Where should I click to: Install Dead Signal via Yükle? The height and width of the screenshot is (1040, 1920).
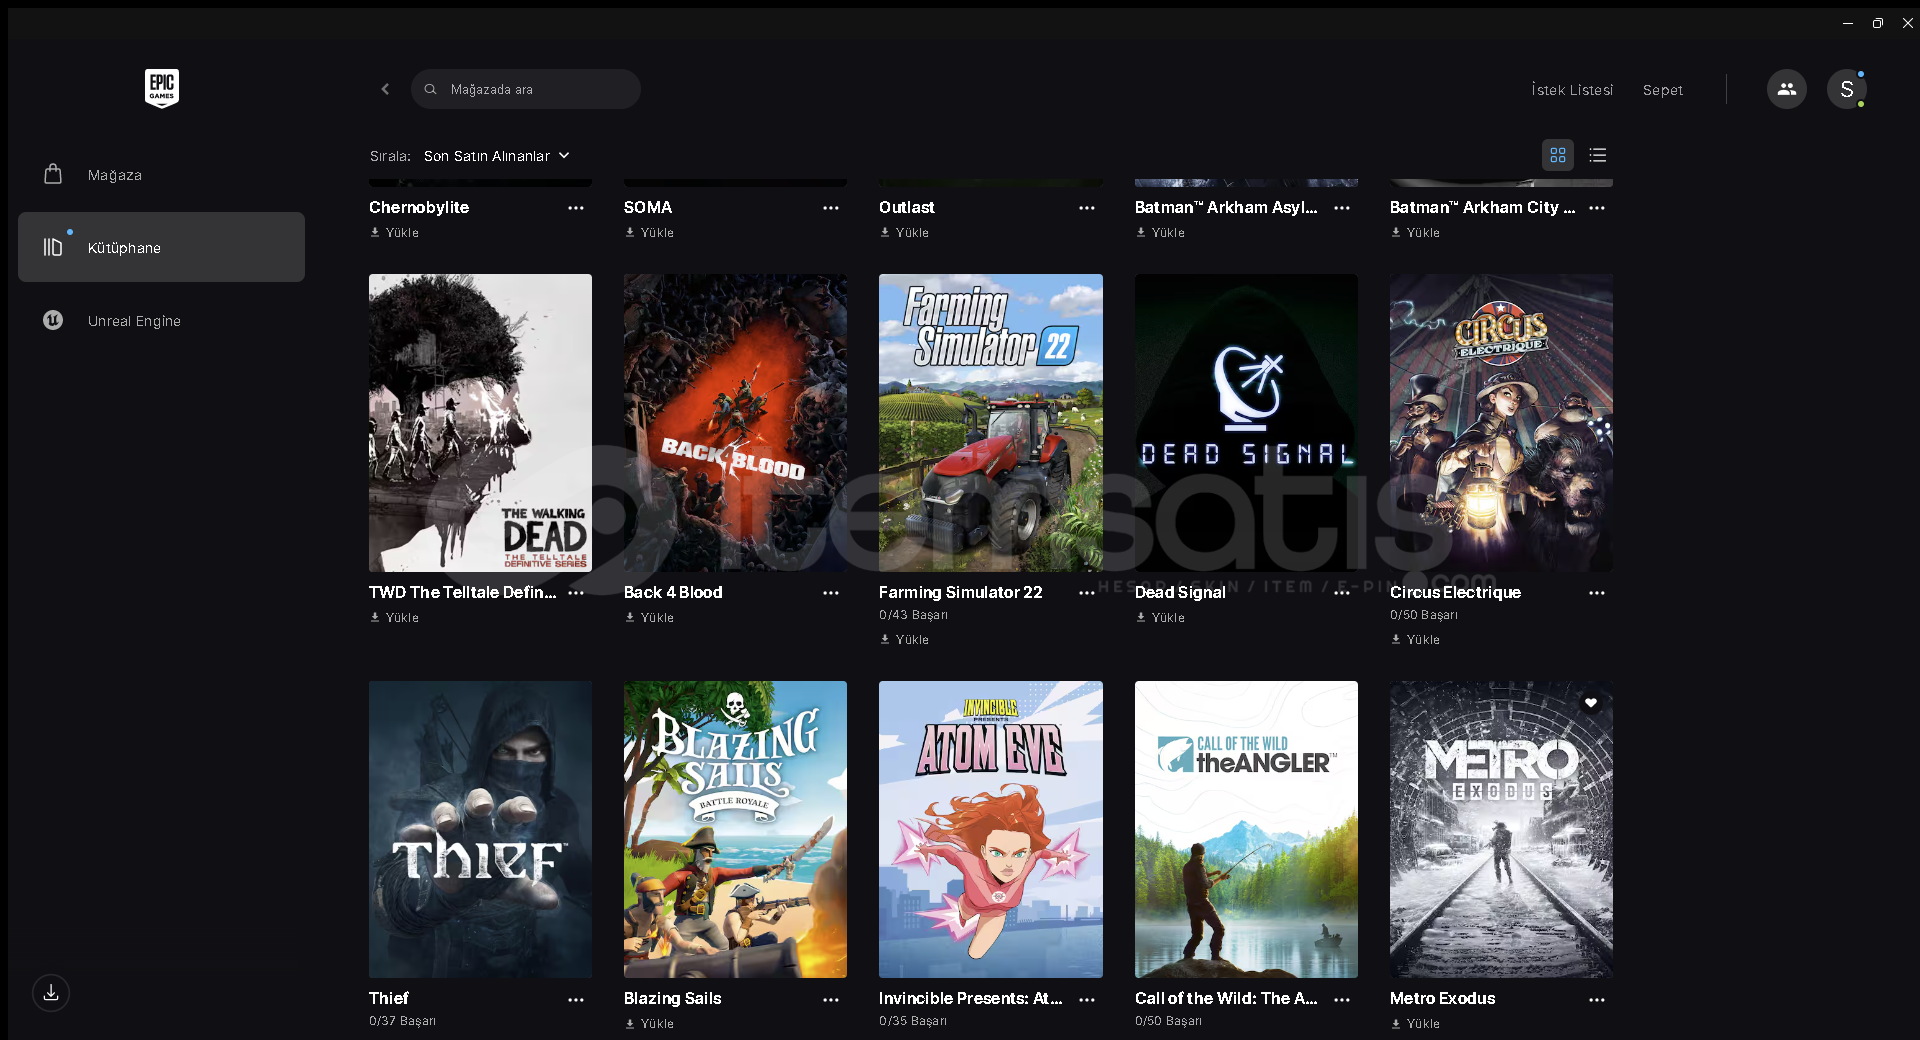tap(1161, 618)
